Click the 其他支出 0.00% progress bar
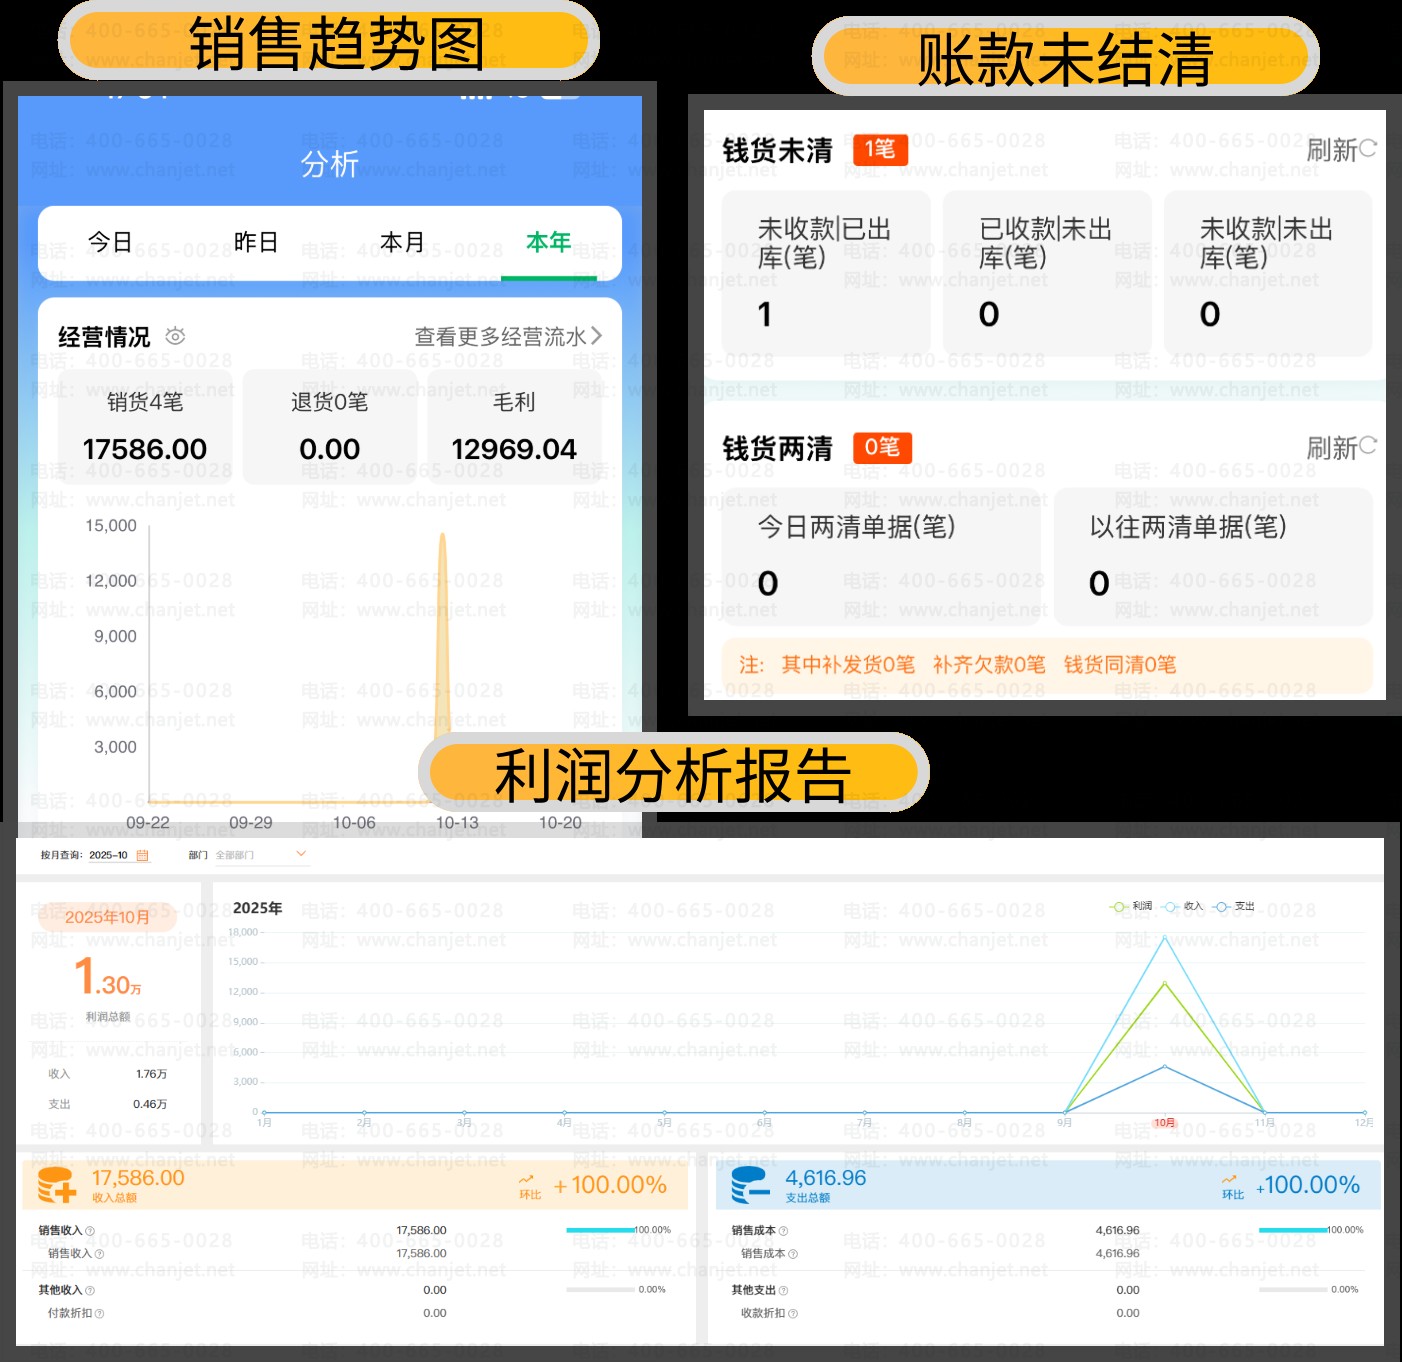 coord(1293,1290)
